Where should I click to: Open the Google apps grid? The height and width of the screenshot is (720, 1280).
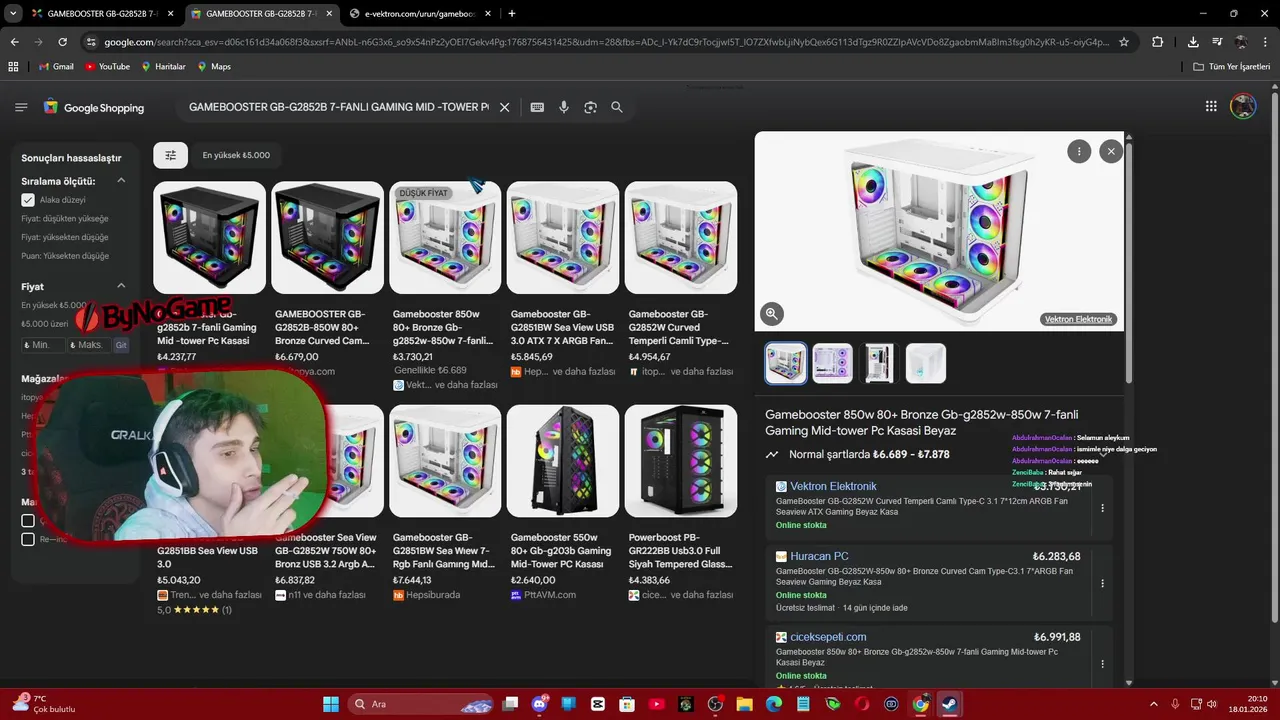coord(1211,106)
